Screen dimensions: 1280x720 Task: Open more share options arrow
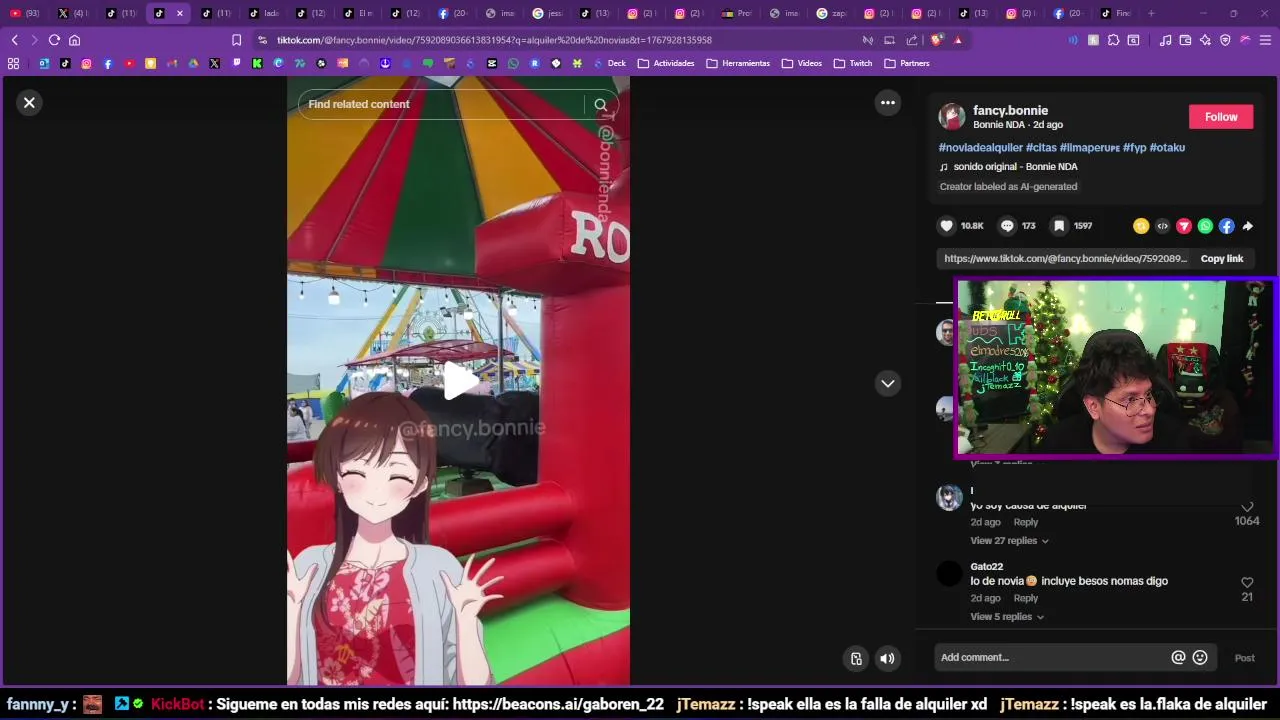click(x=1247, y=226)
